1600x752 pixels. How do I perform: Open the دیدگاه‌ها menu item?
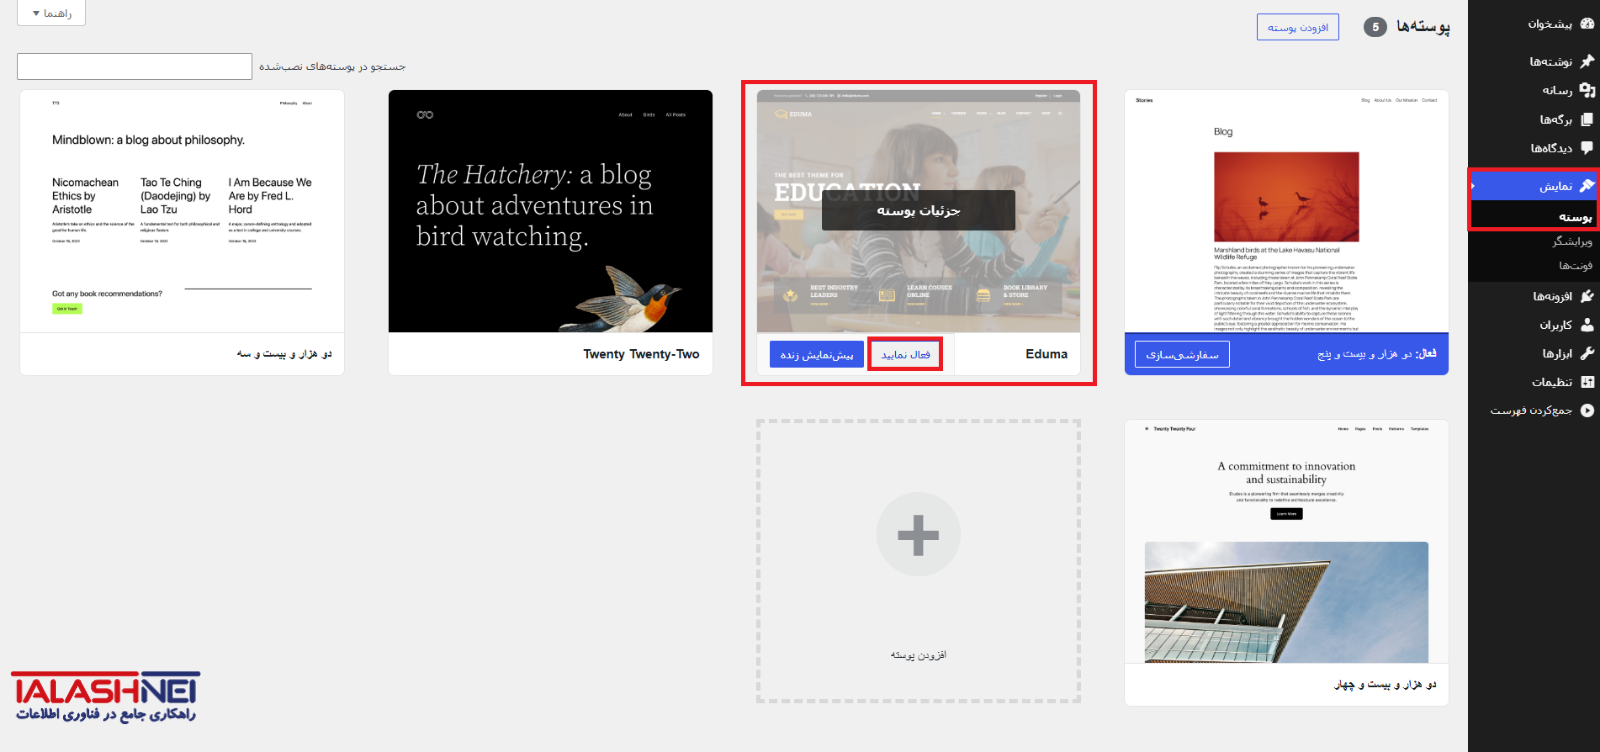(1534, 148)
